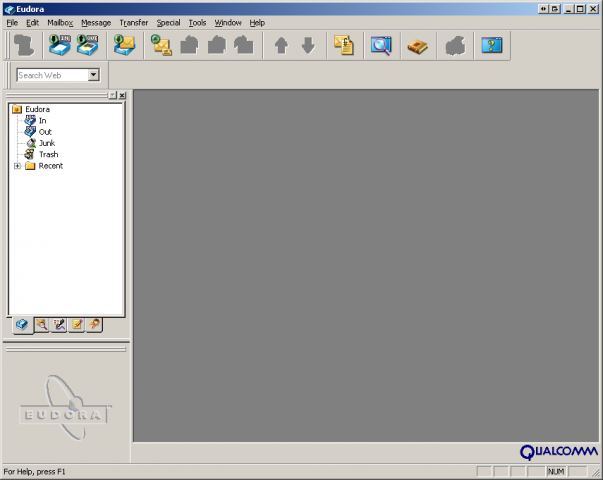Click into the Search Web field
The image size is (603, 480).
click(53, 75)
